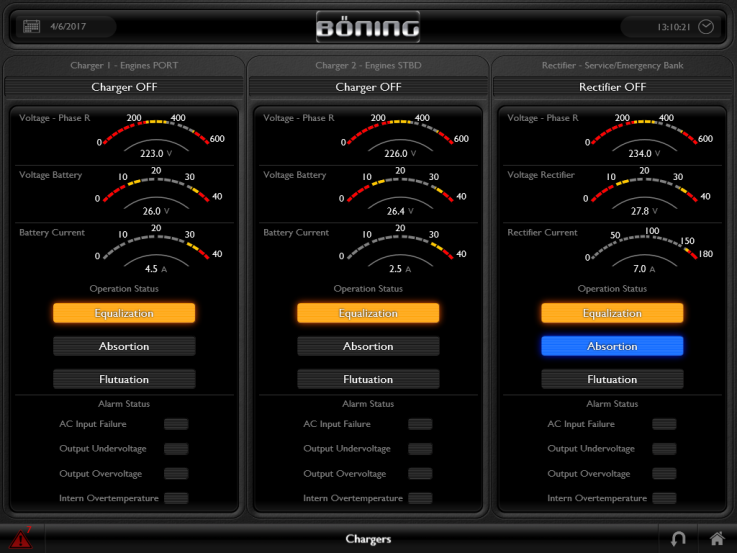Click Output Overvoltage indicator for Charger 2
Viewport: 737px width, 553px height.
(x=420, y=474)
